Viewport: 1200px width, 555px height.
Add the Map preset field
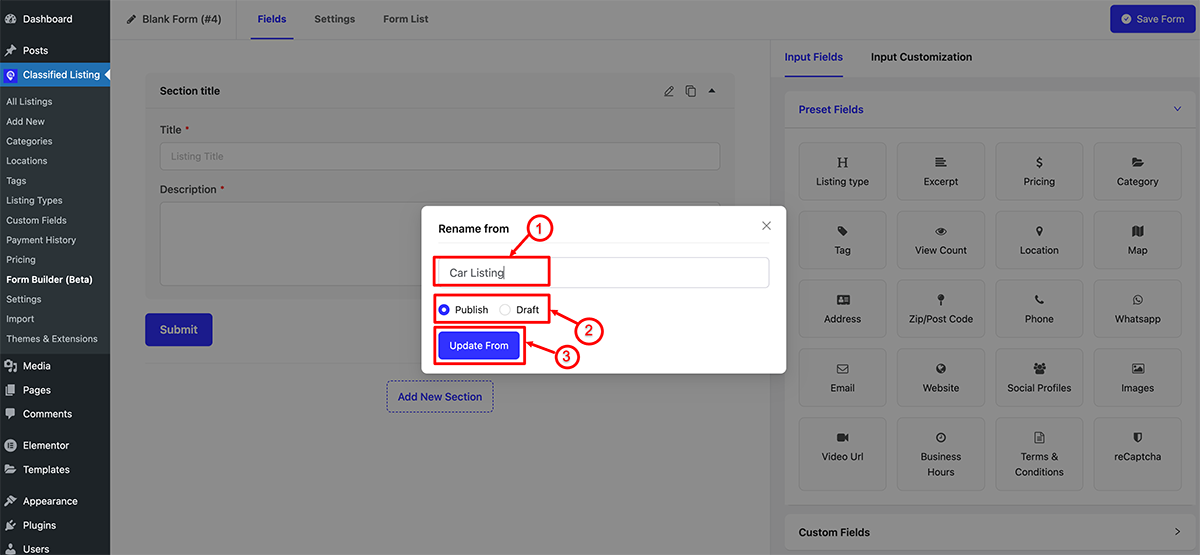(1137, 240)
